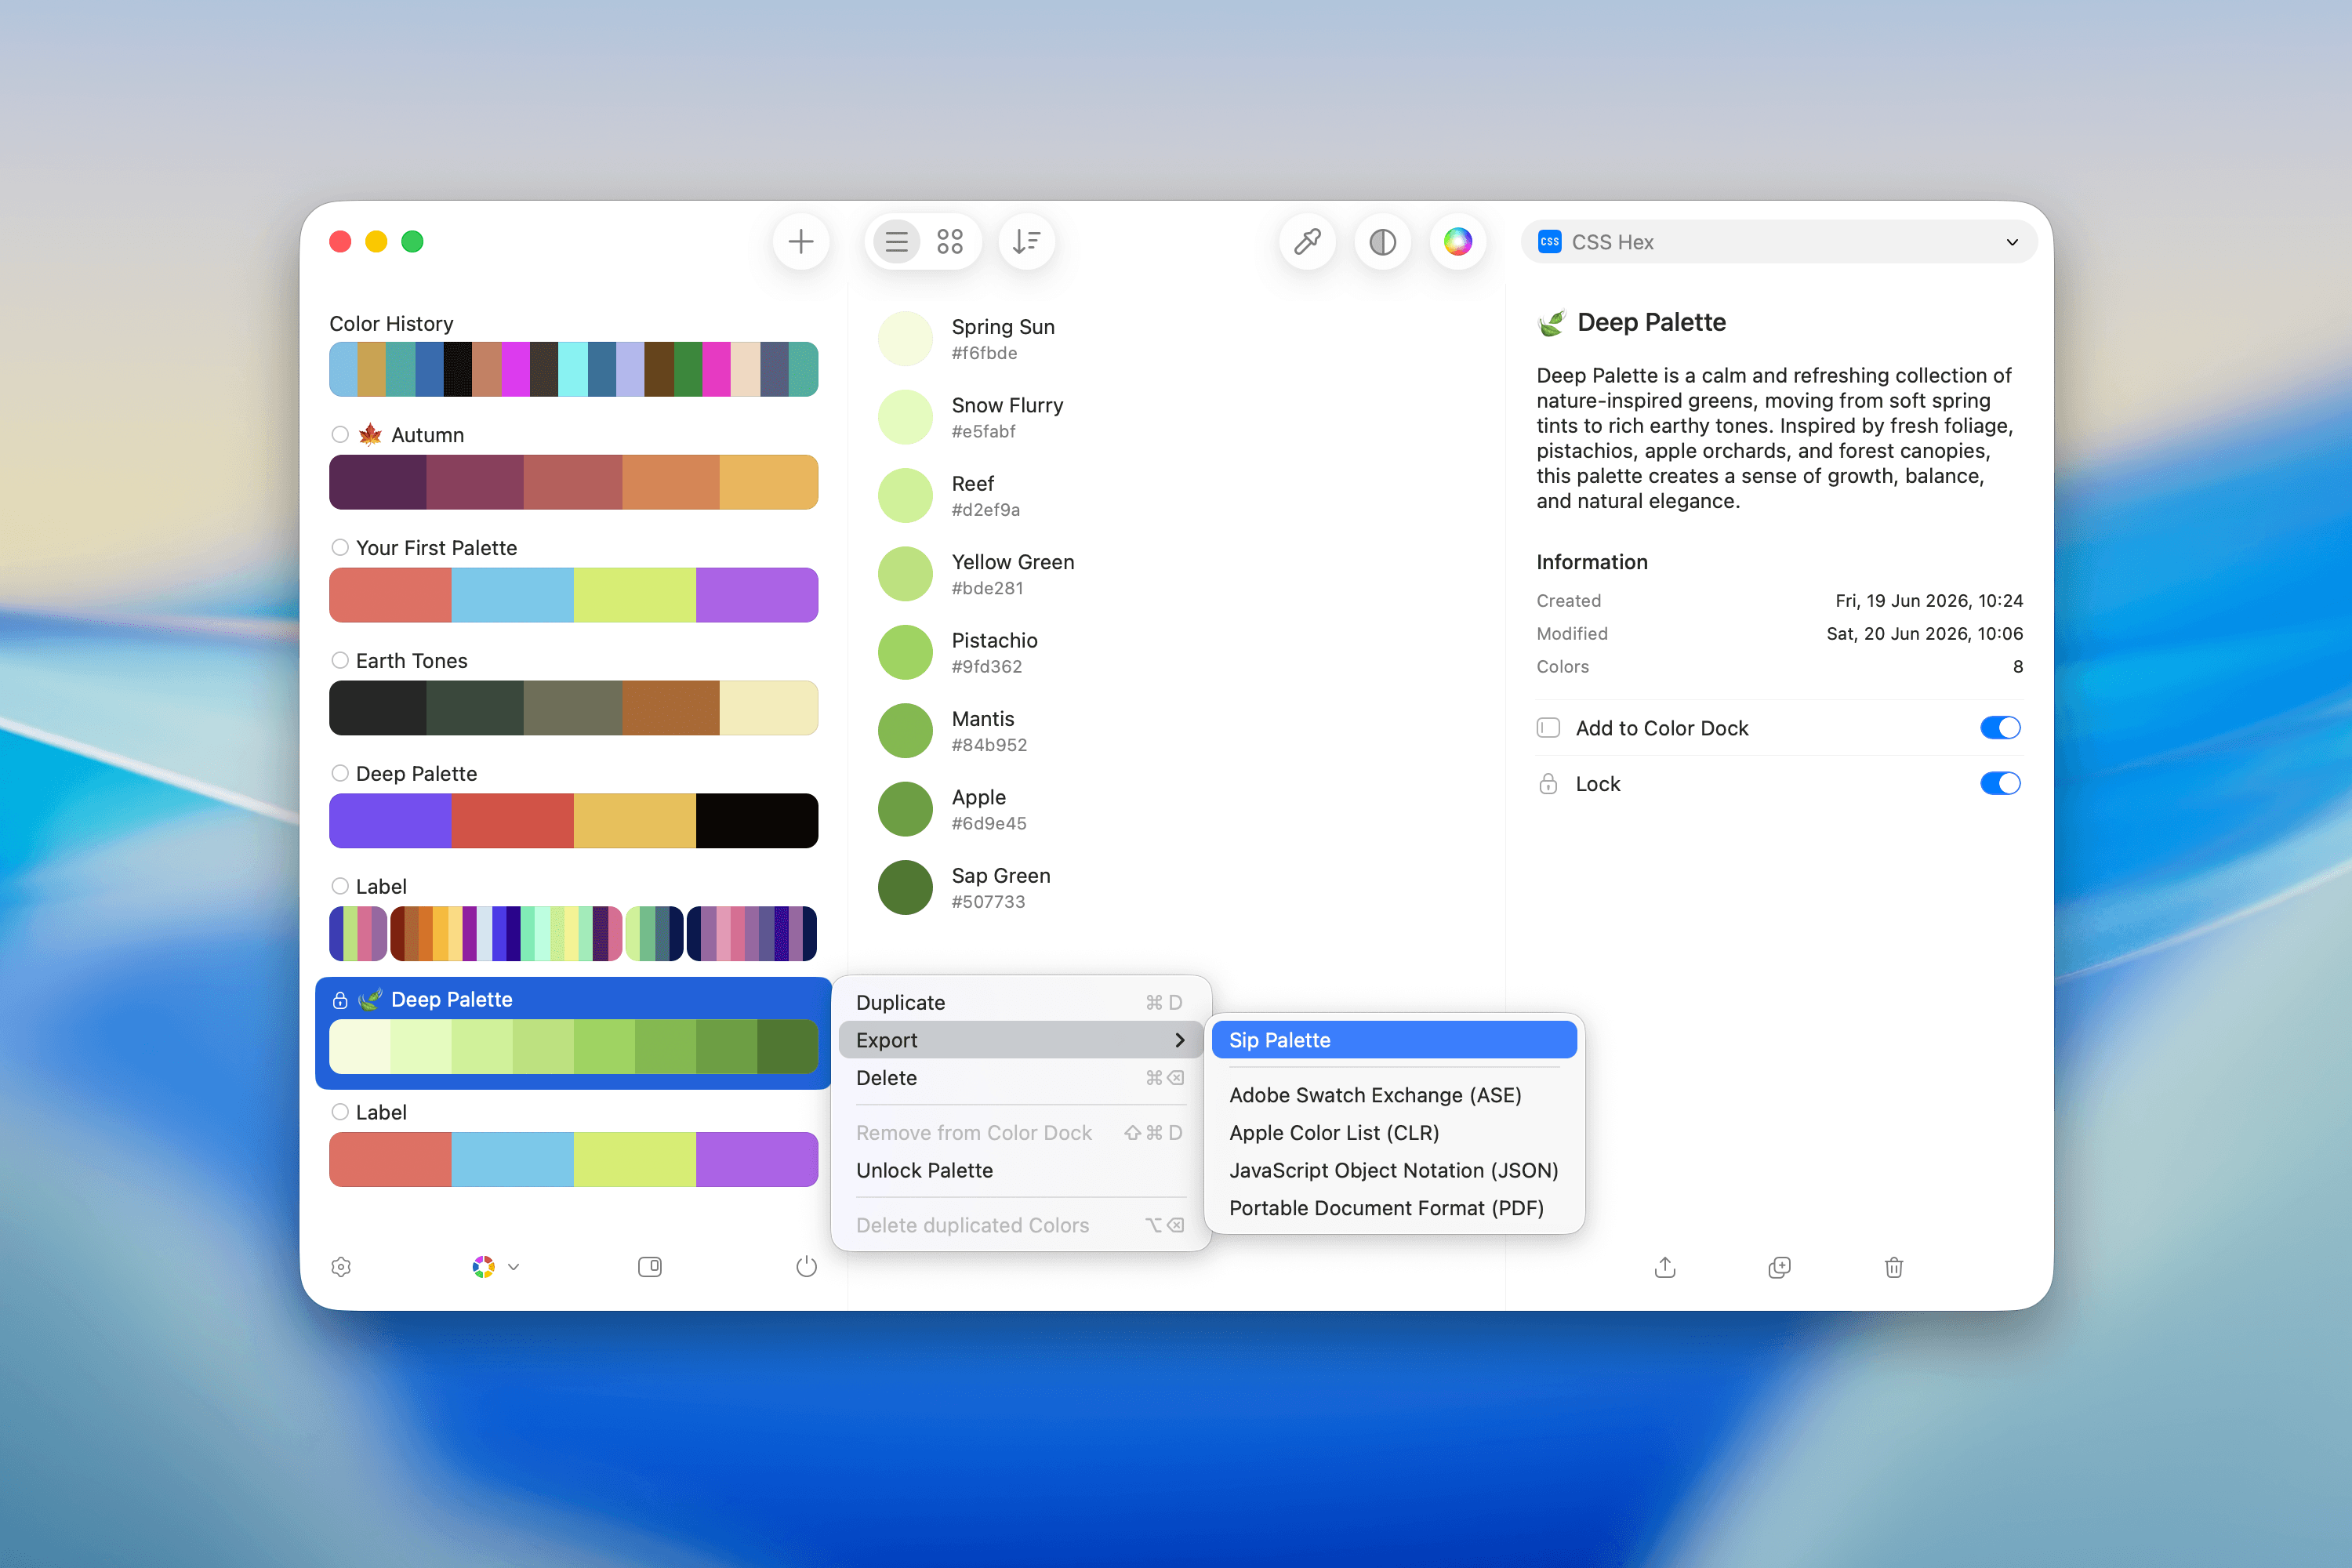
Task: Click leaf icon in selected Deep Palette row
Action: (x=370, y=999)
